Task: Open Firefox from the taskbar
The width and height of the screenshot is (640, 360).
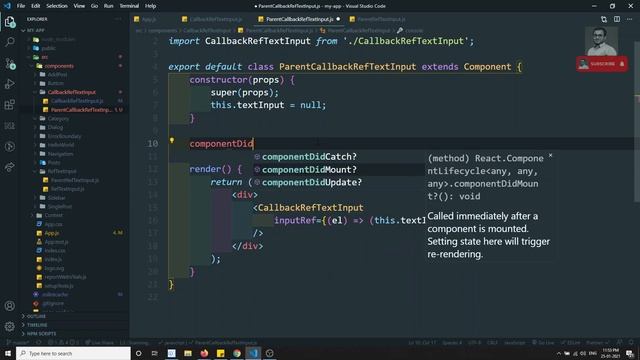Action: 204,353
